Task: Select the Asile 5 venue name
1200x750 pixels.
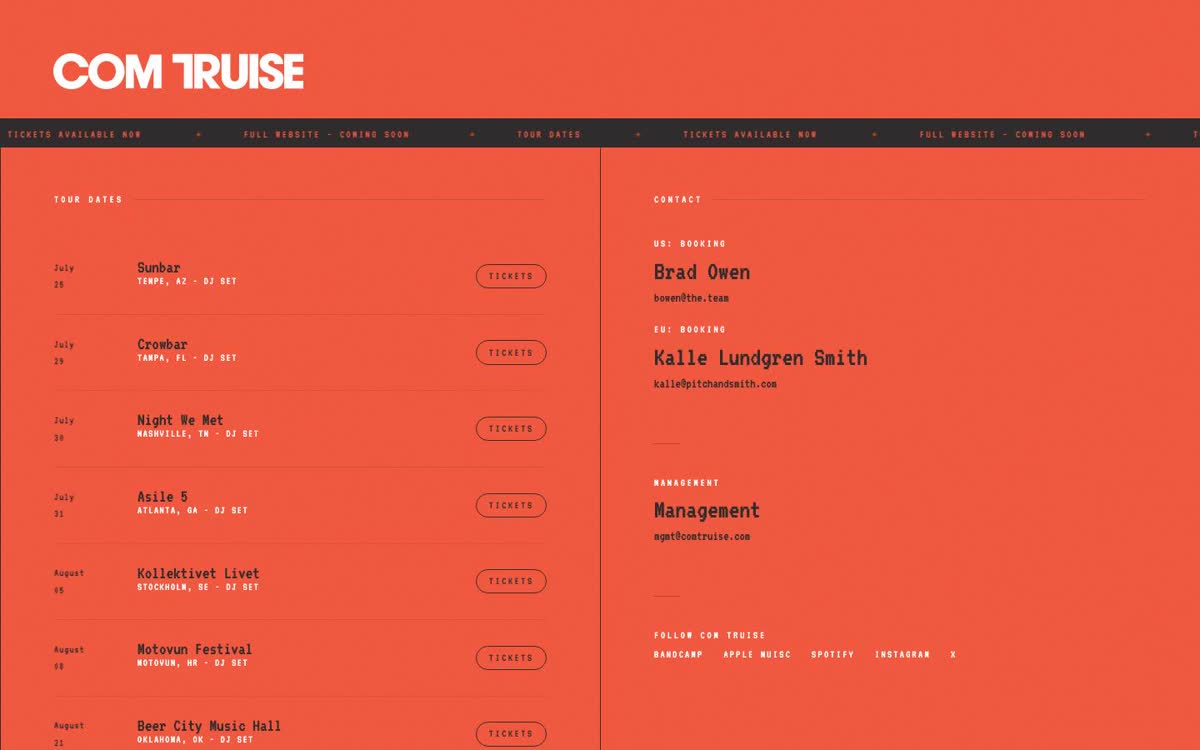Action: pyautogui.click(x=162, y=497)
